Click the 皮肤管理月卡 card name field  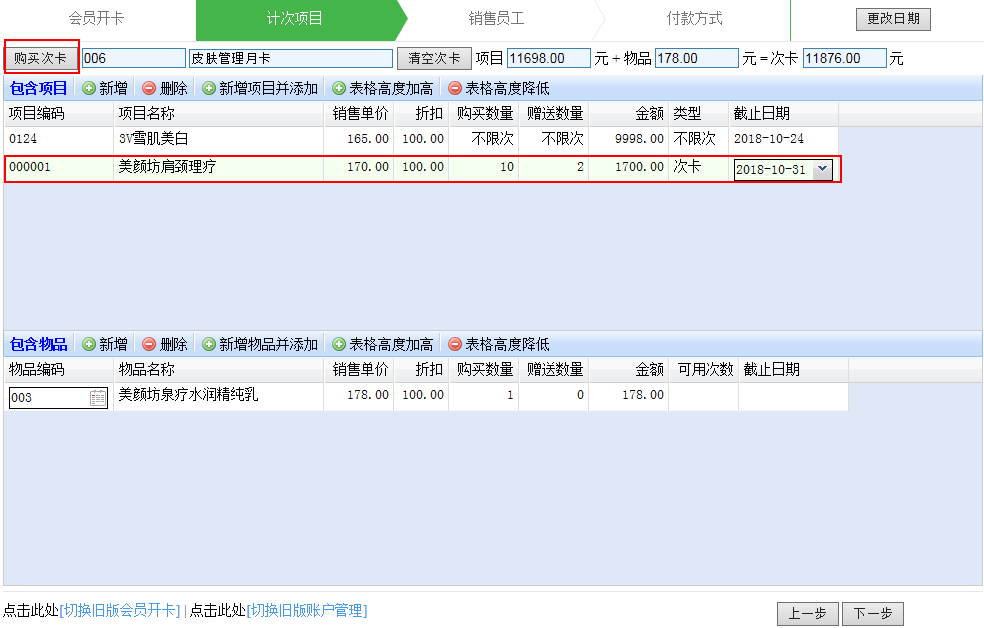291,59
